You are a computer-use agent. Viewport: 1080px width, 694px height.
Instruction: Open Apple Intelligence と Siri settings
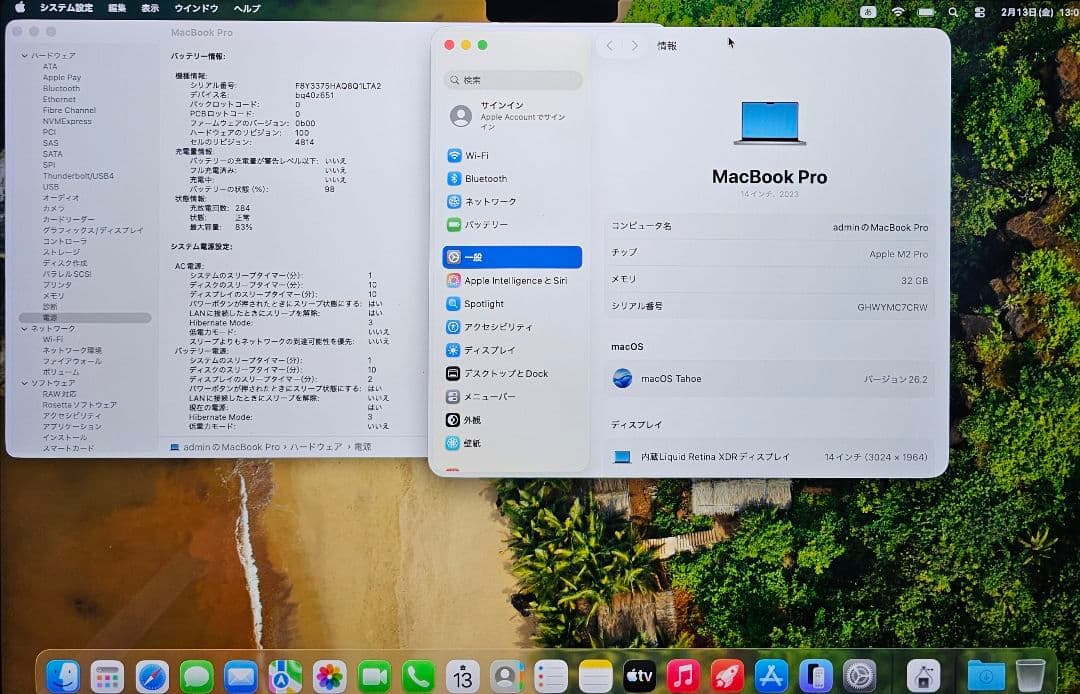click(512, 282)
